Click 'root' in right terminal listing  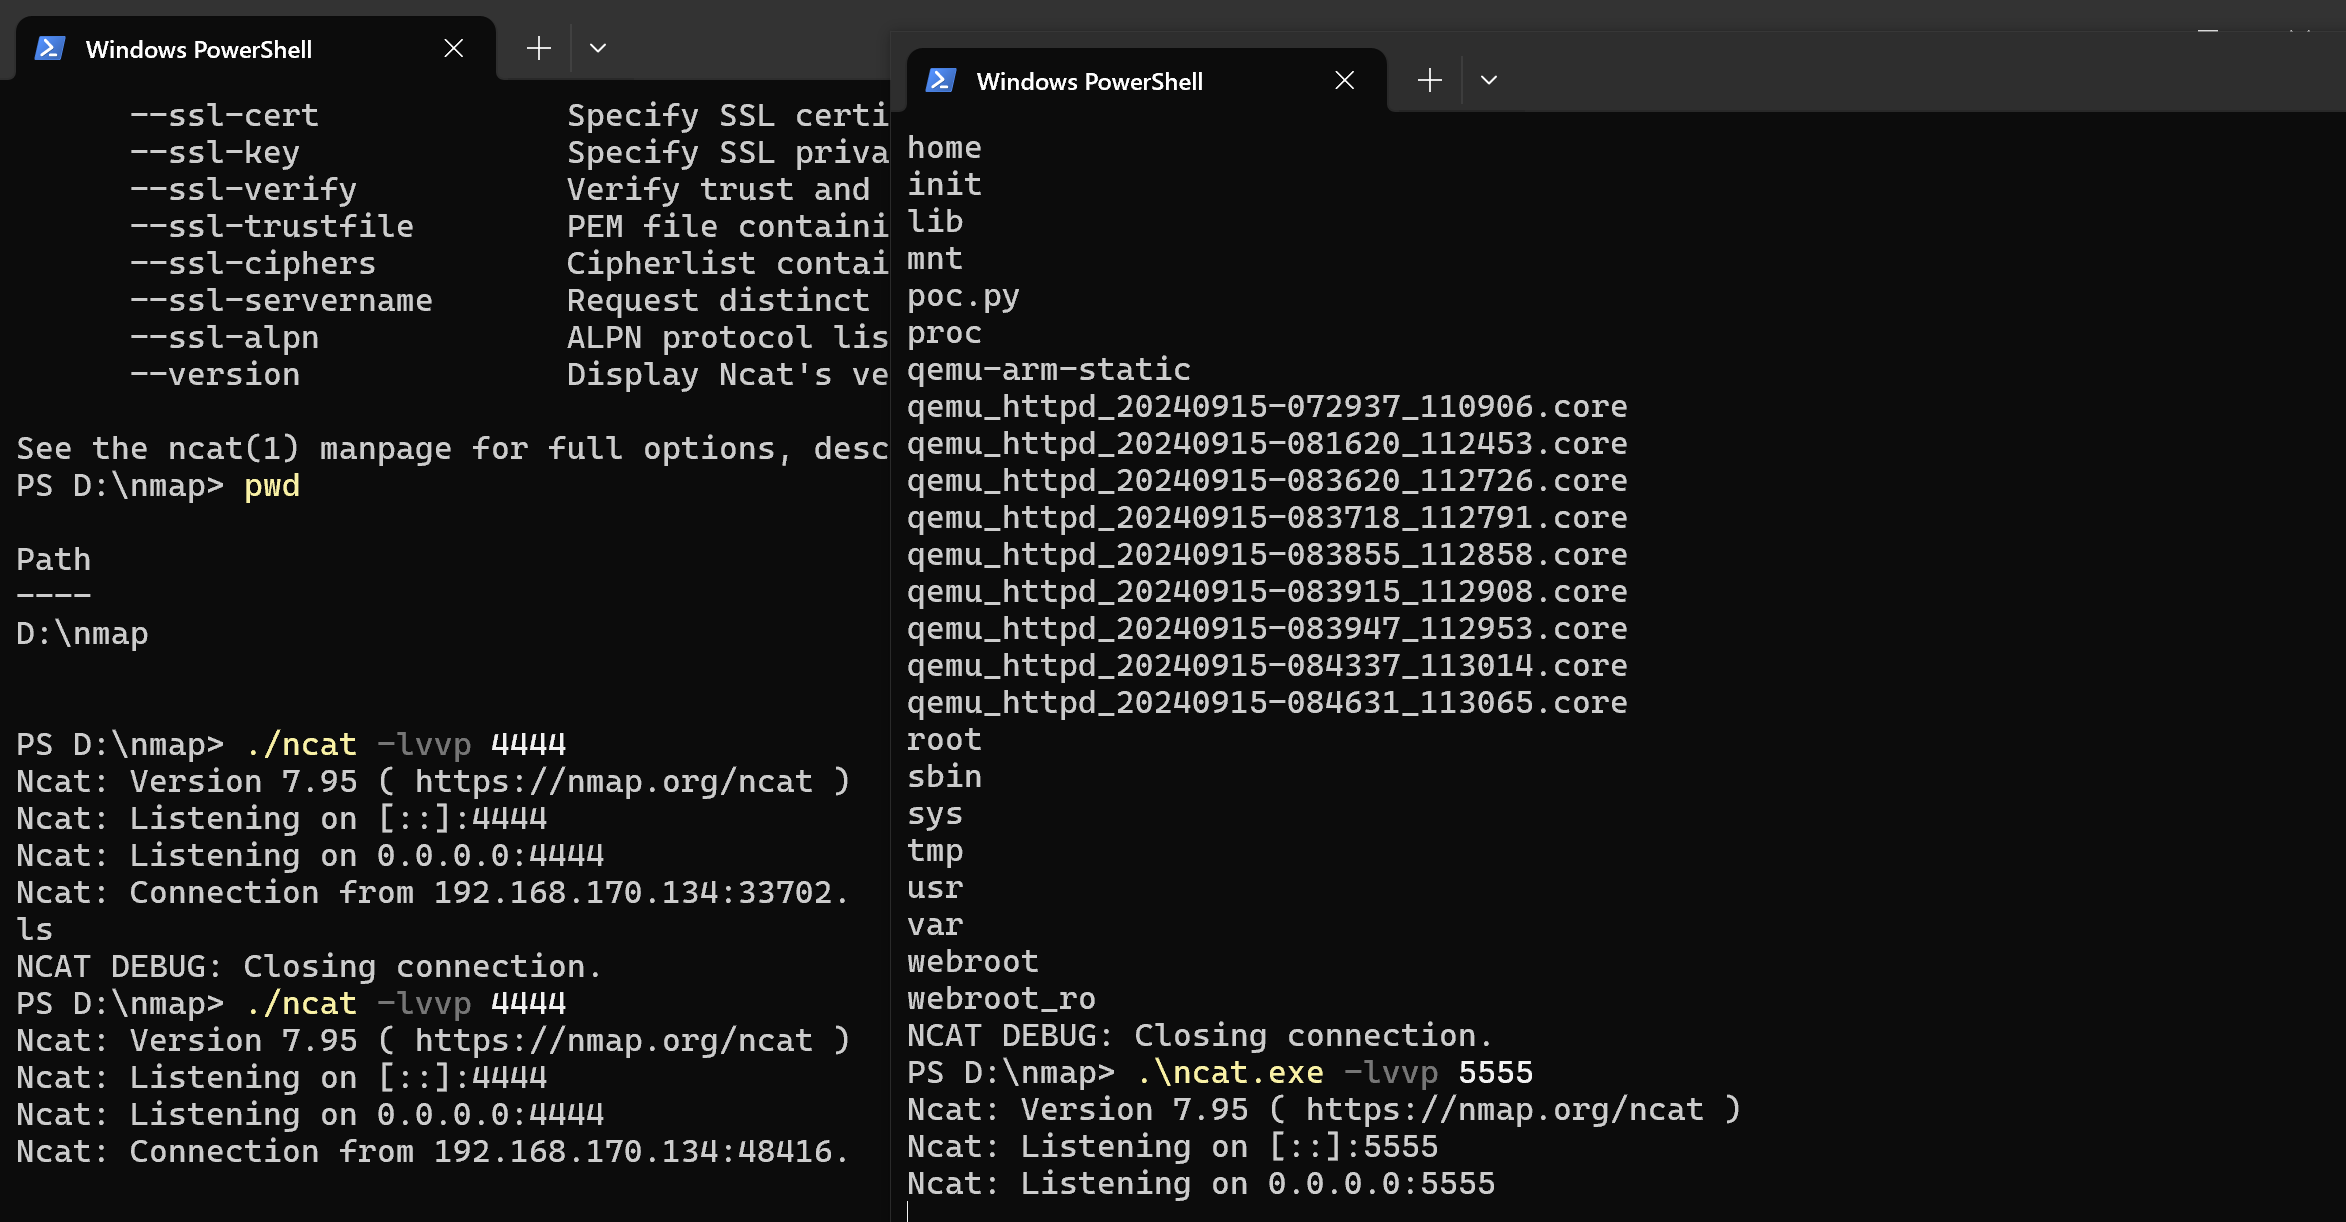pyautogui.click(x=944, y=740)
